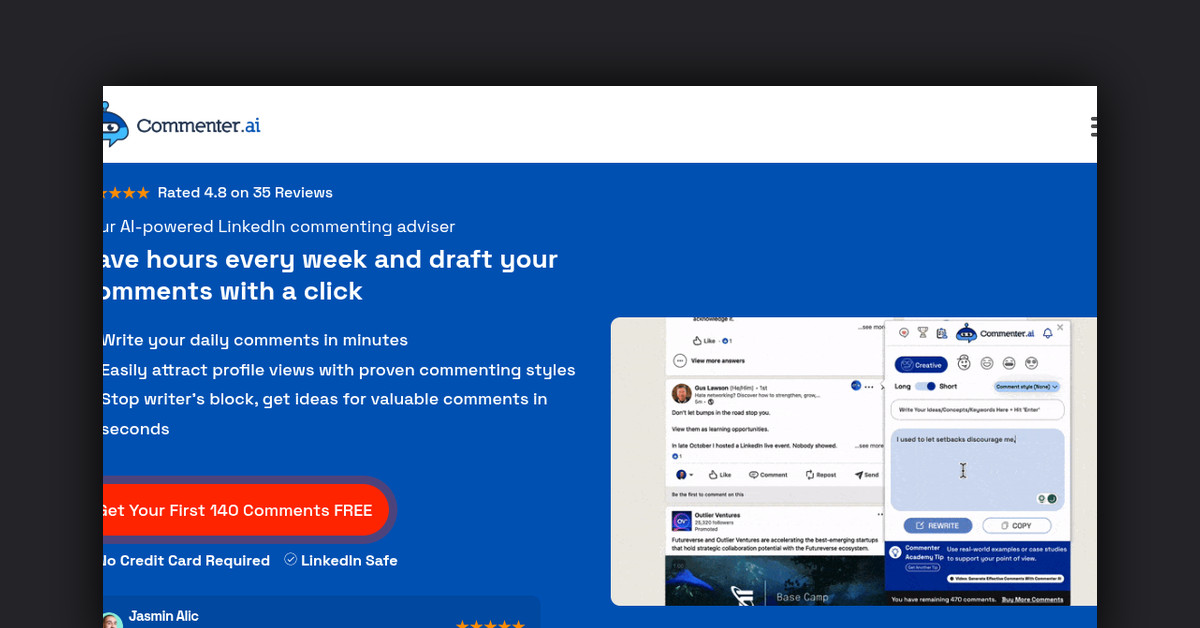This screenshot has width=1200, height=628.
Task: Open the hamburger menu at top right
Action: 1094,126
